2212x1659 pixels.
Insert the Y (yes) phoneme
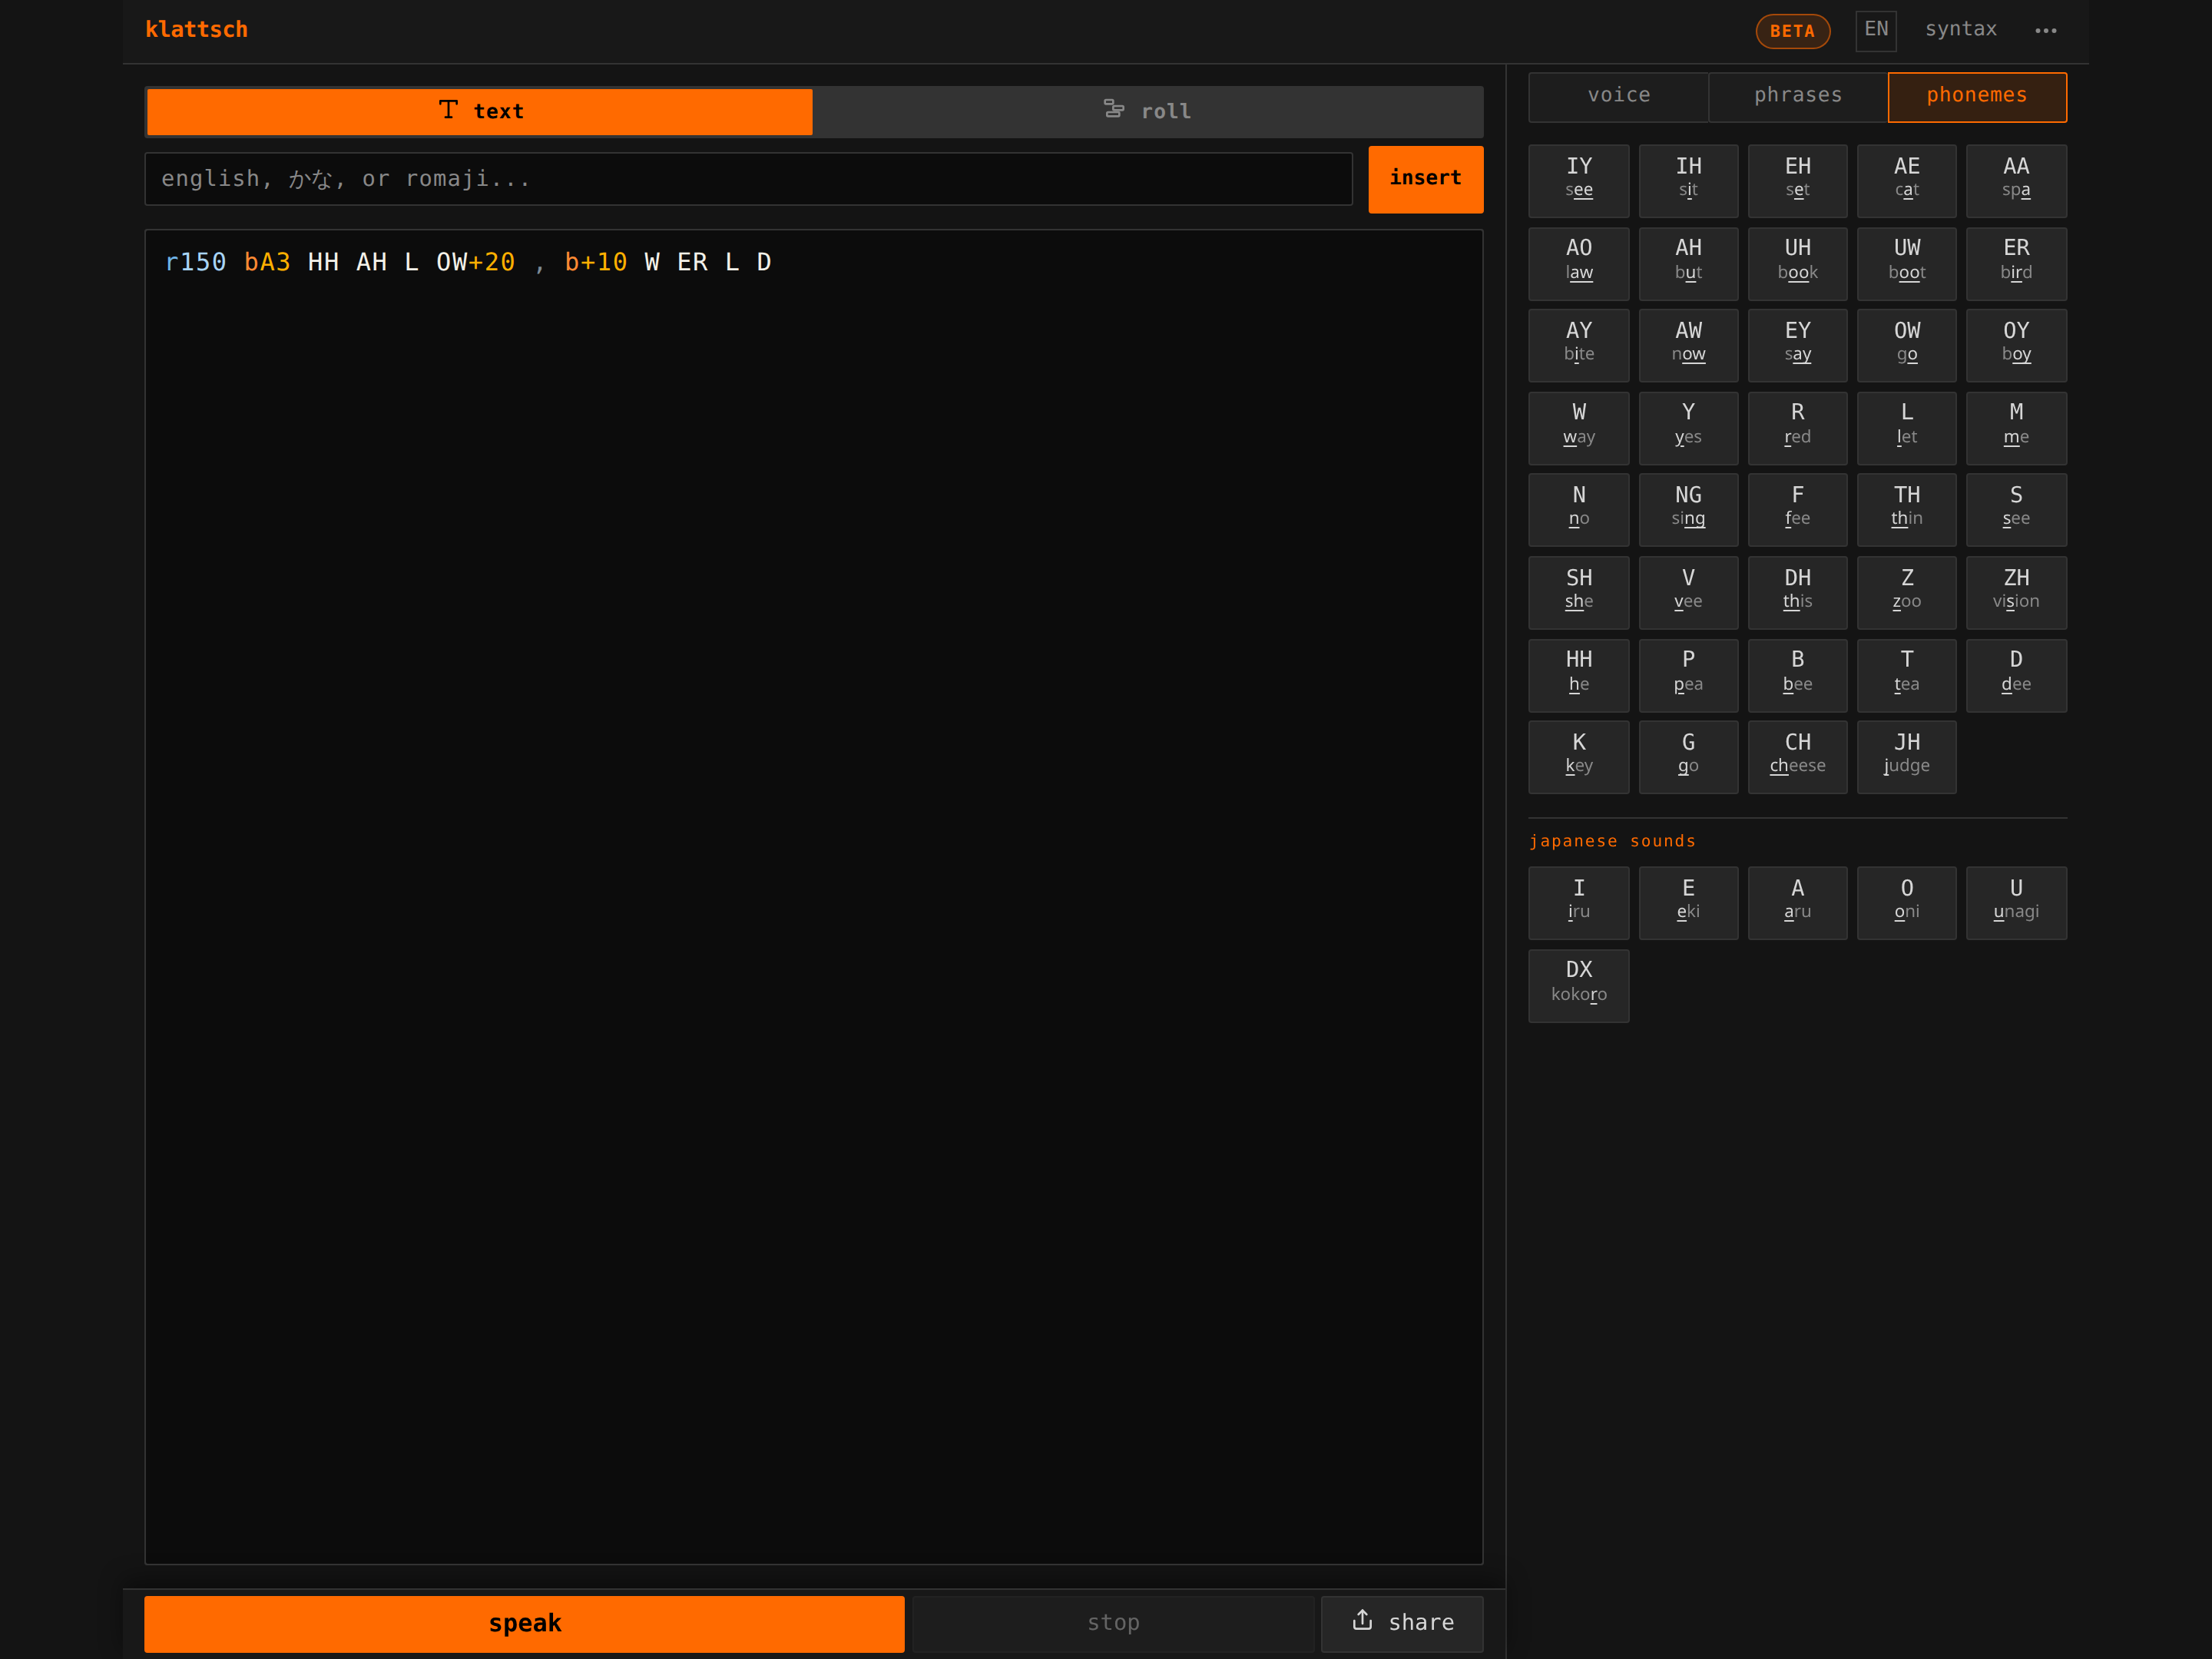pyautogui.click(x=1688, y=428)
